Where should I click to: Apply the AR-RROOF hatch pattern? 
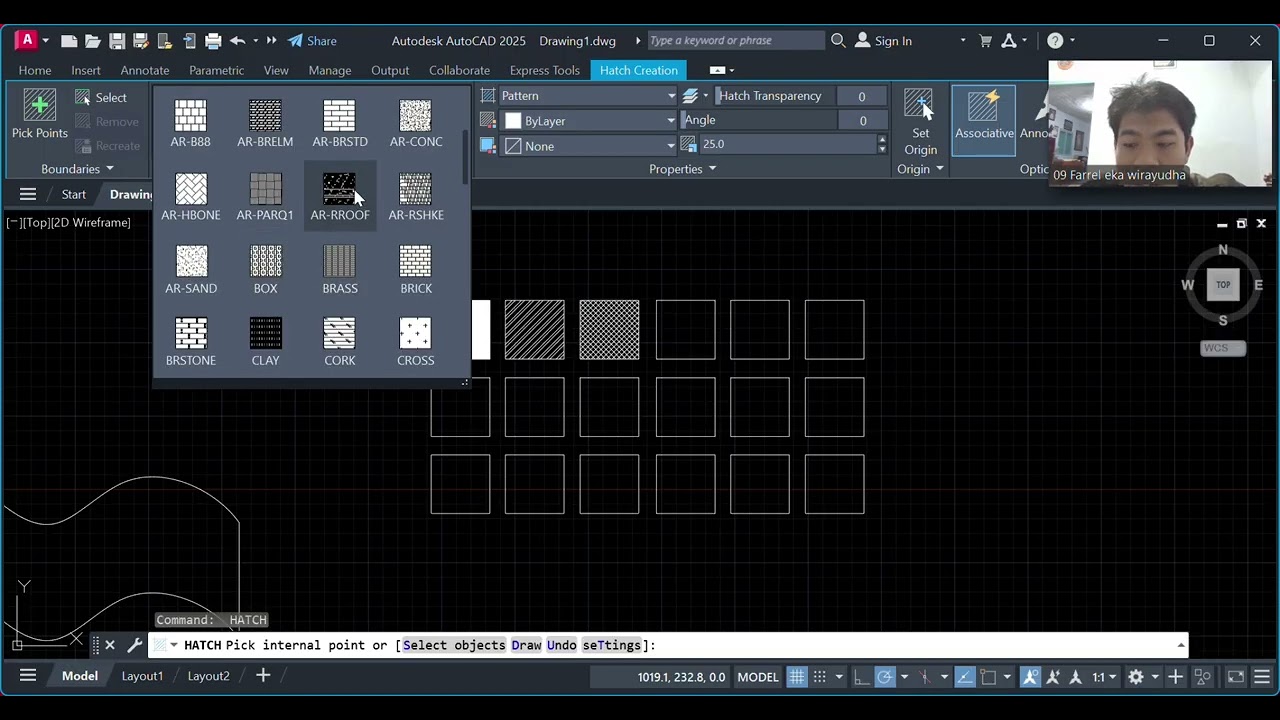340,196
